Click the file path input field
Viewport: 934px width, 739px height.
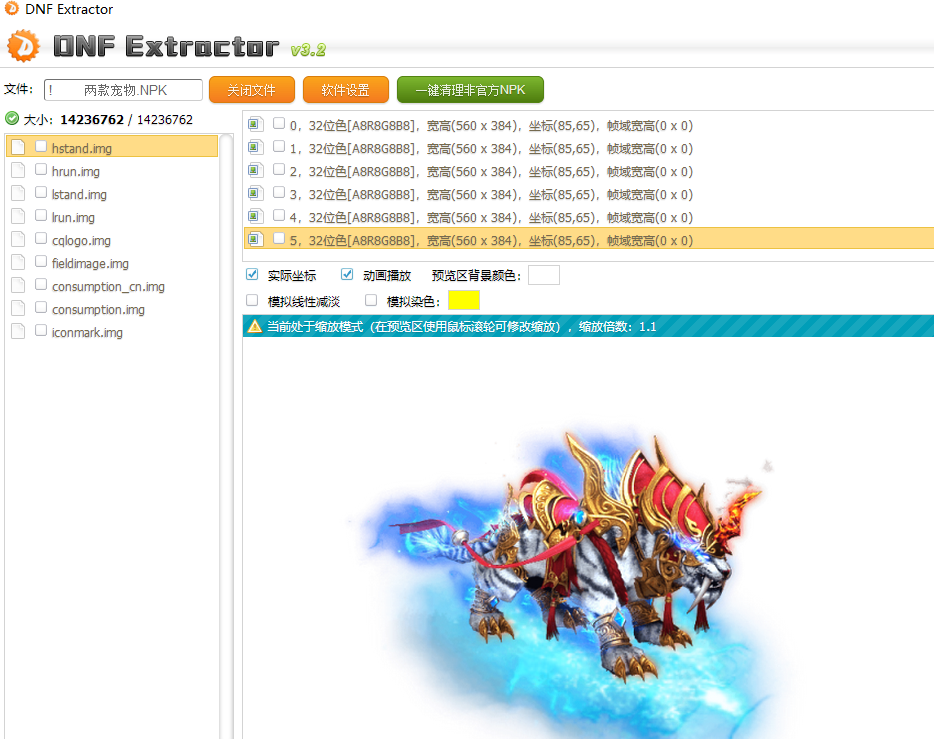pos(123,90)
